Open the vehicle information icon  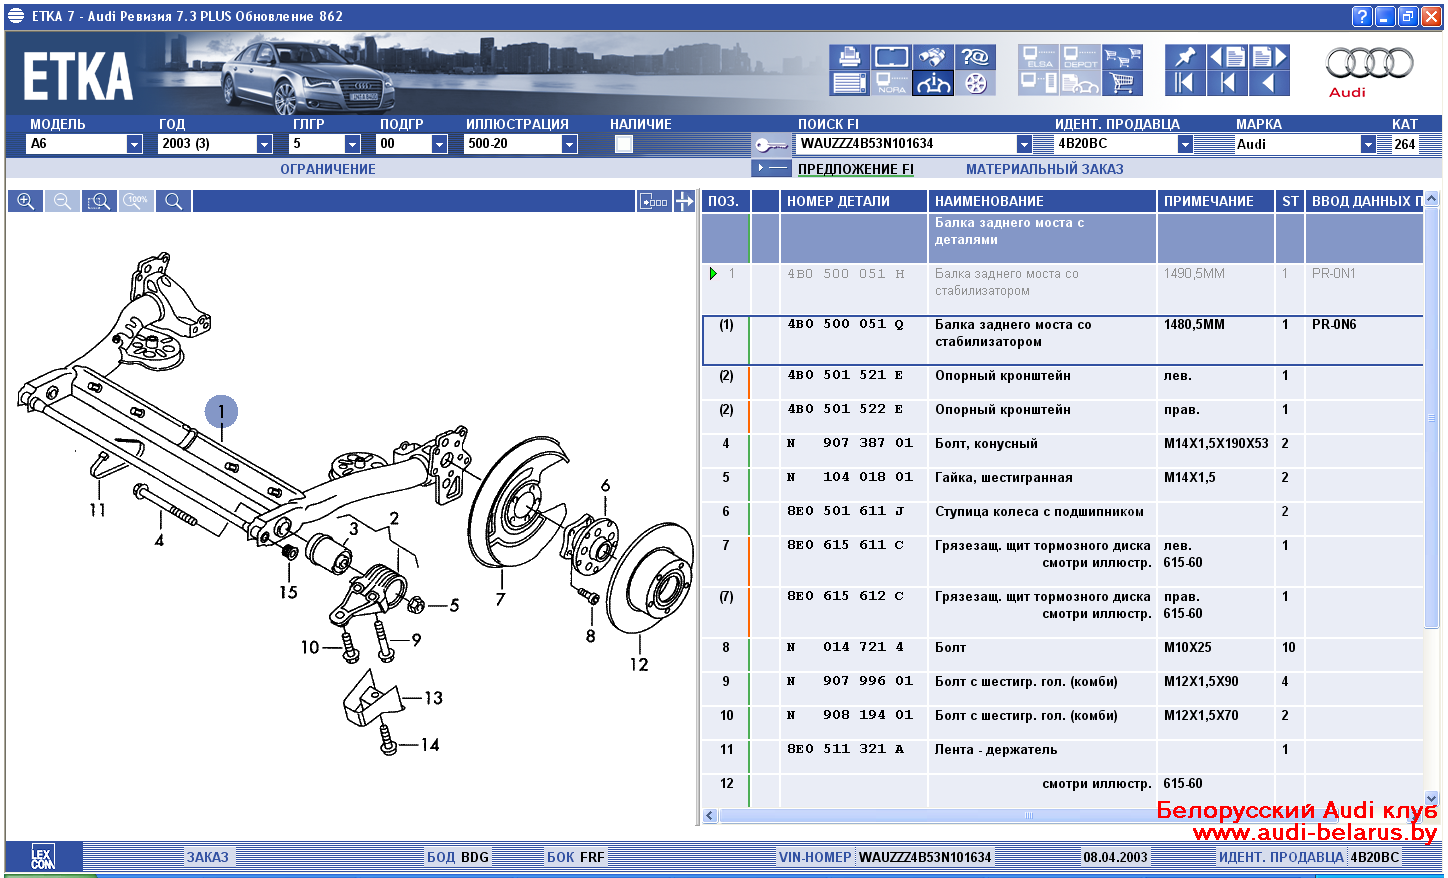pos(933,83)
